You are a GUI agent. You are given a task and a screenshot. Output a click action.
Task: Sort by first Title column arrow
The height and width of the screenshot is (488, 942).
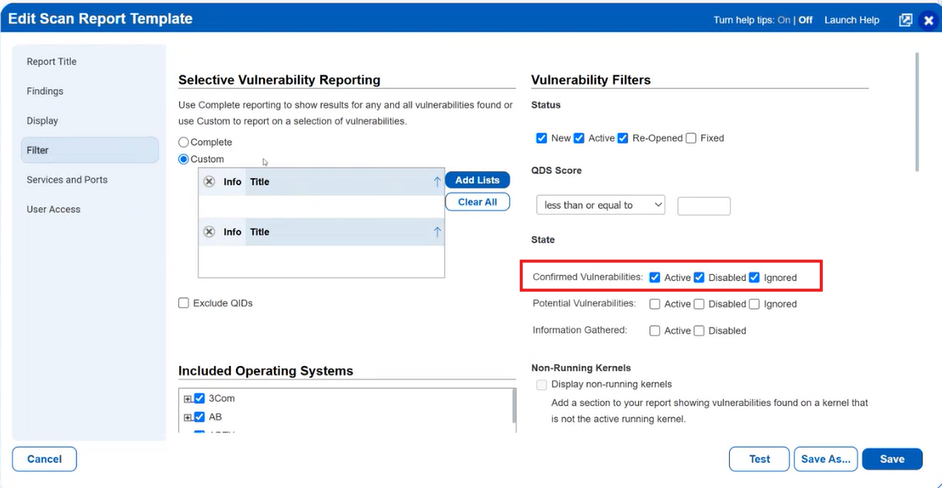coord(437,181)
